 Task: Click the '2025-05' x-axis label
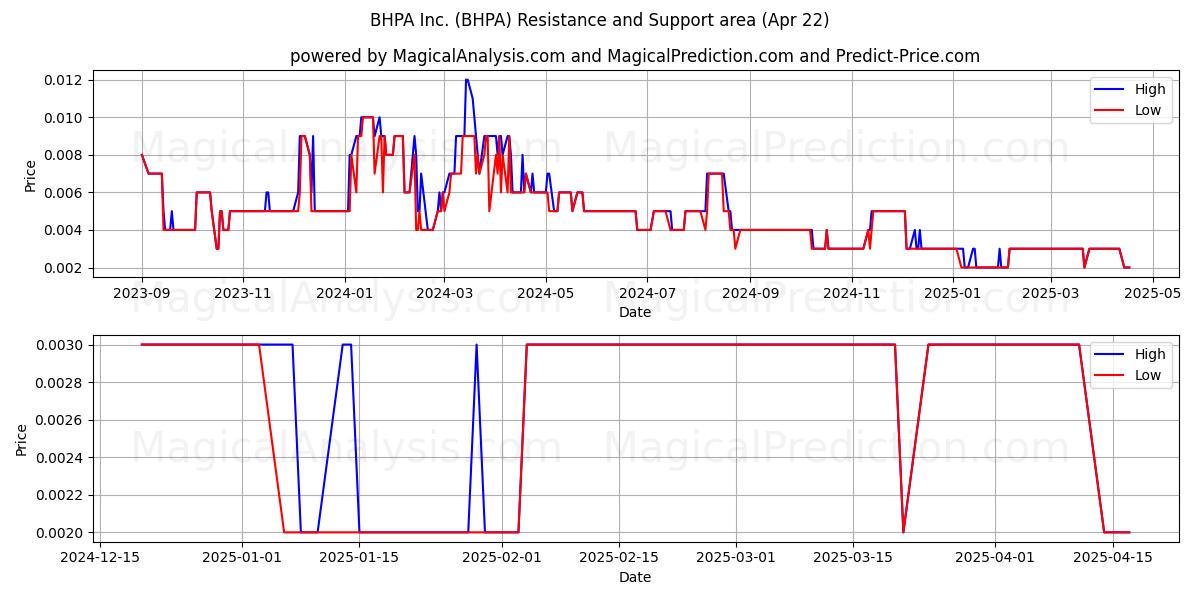point(1152,293)
